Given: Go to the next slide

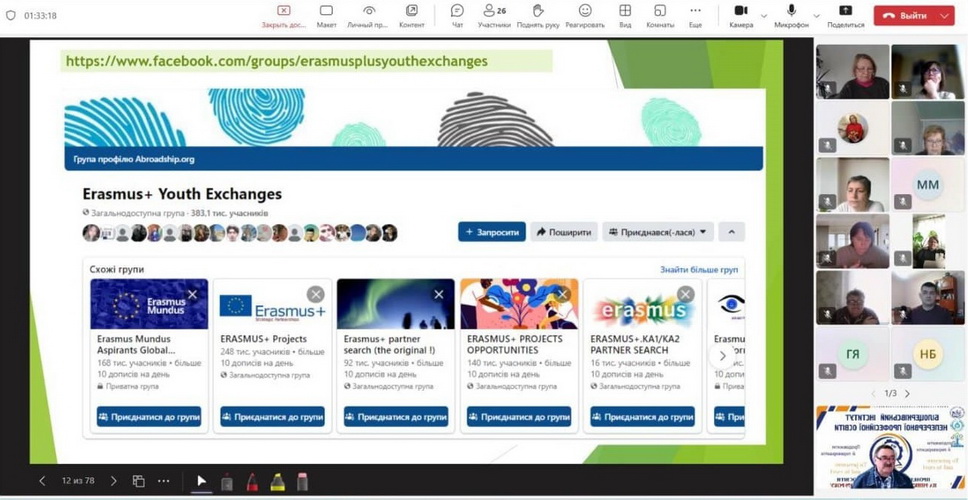Looking at the screenshot, I should pos(113,481).
